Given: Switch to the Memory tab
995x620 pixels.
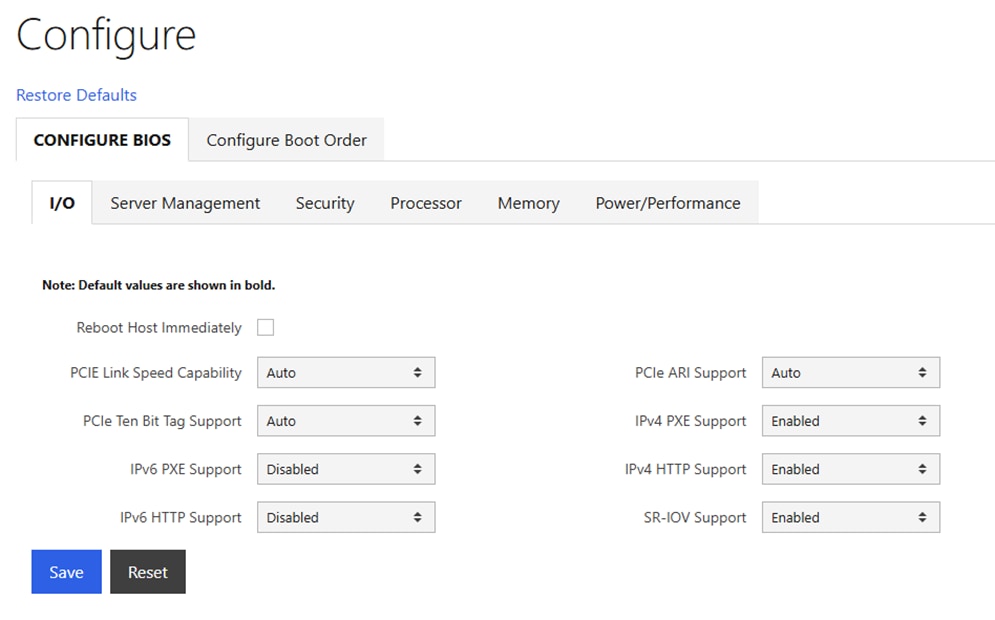Looking at the screenshot, I should (x=527, y=202).
